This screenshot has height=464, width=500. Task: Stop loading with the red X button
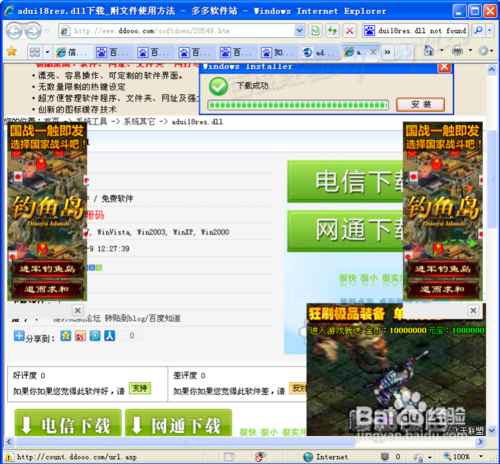coord(350,31)
